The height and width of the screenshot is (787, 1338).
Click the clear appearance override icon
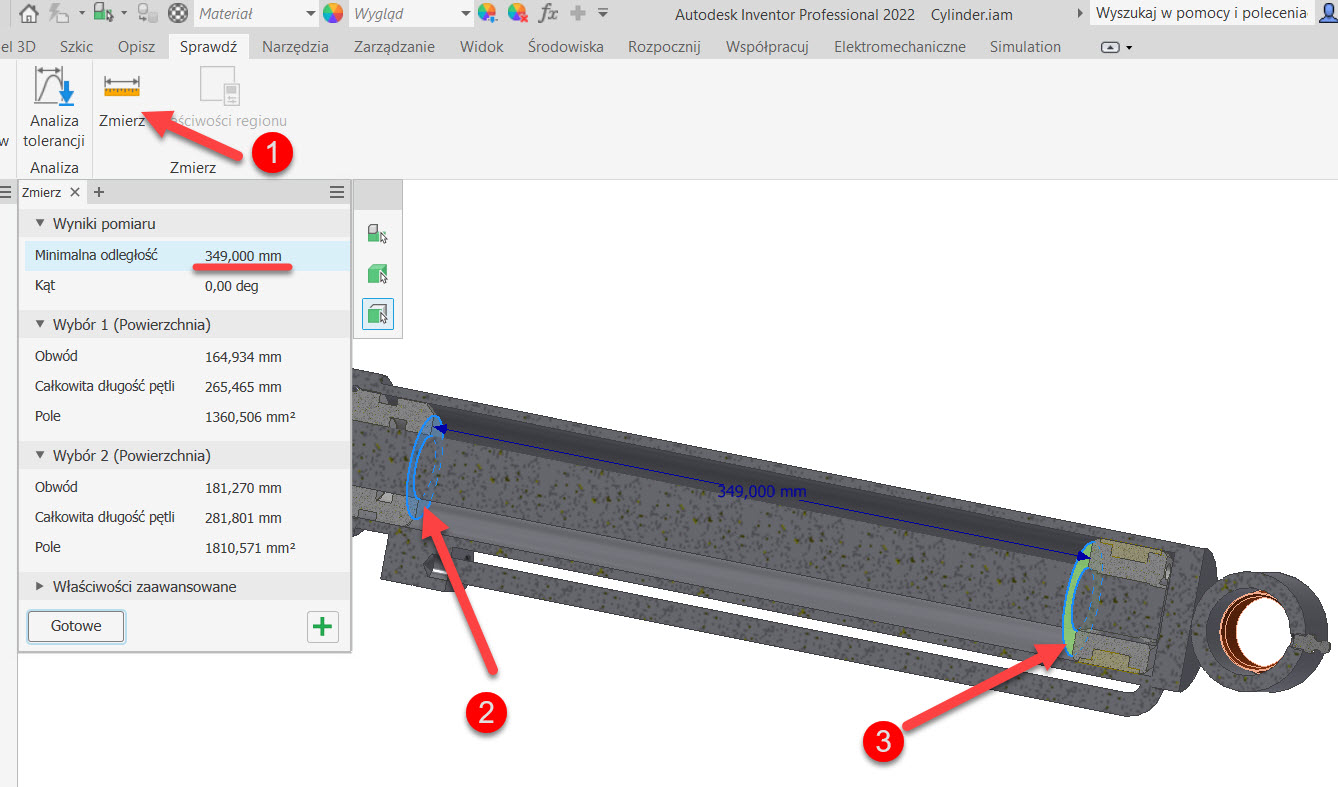(x=517, y=13)
